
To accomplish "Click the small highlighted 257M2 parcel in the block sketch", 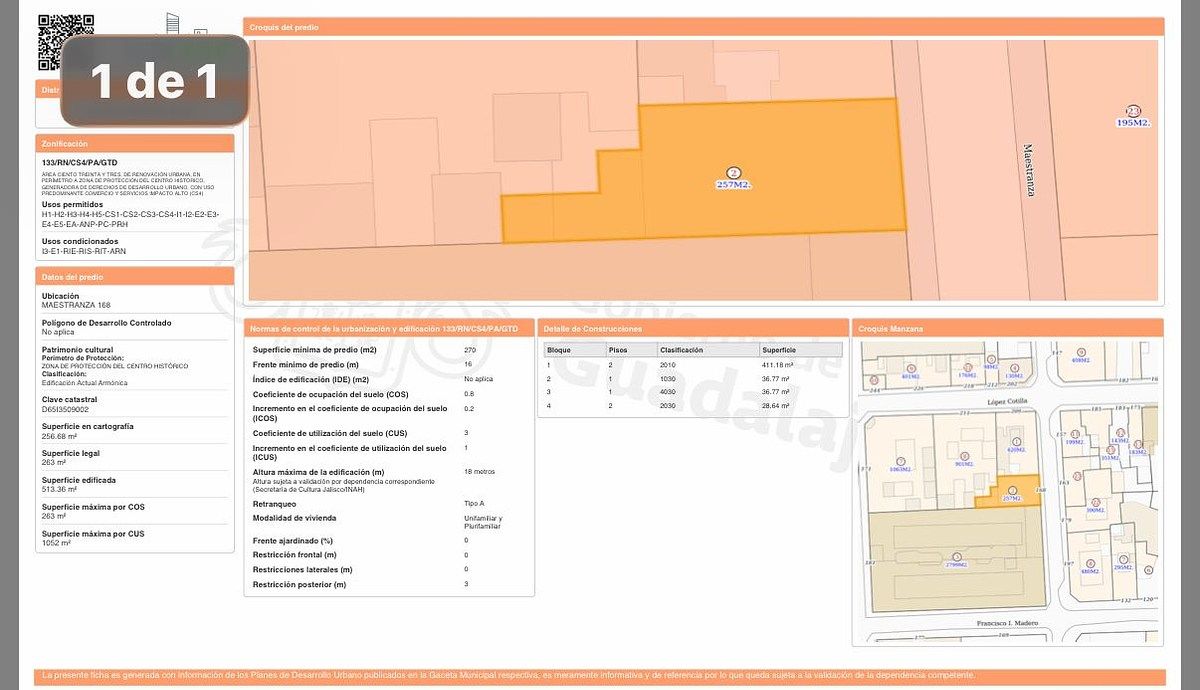I will coord(1012,494).
